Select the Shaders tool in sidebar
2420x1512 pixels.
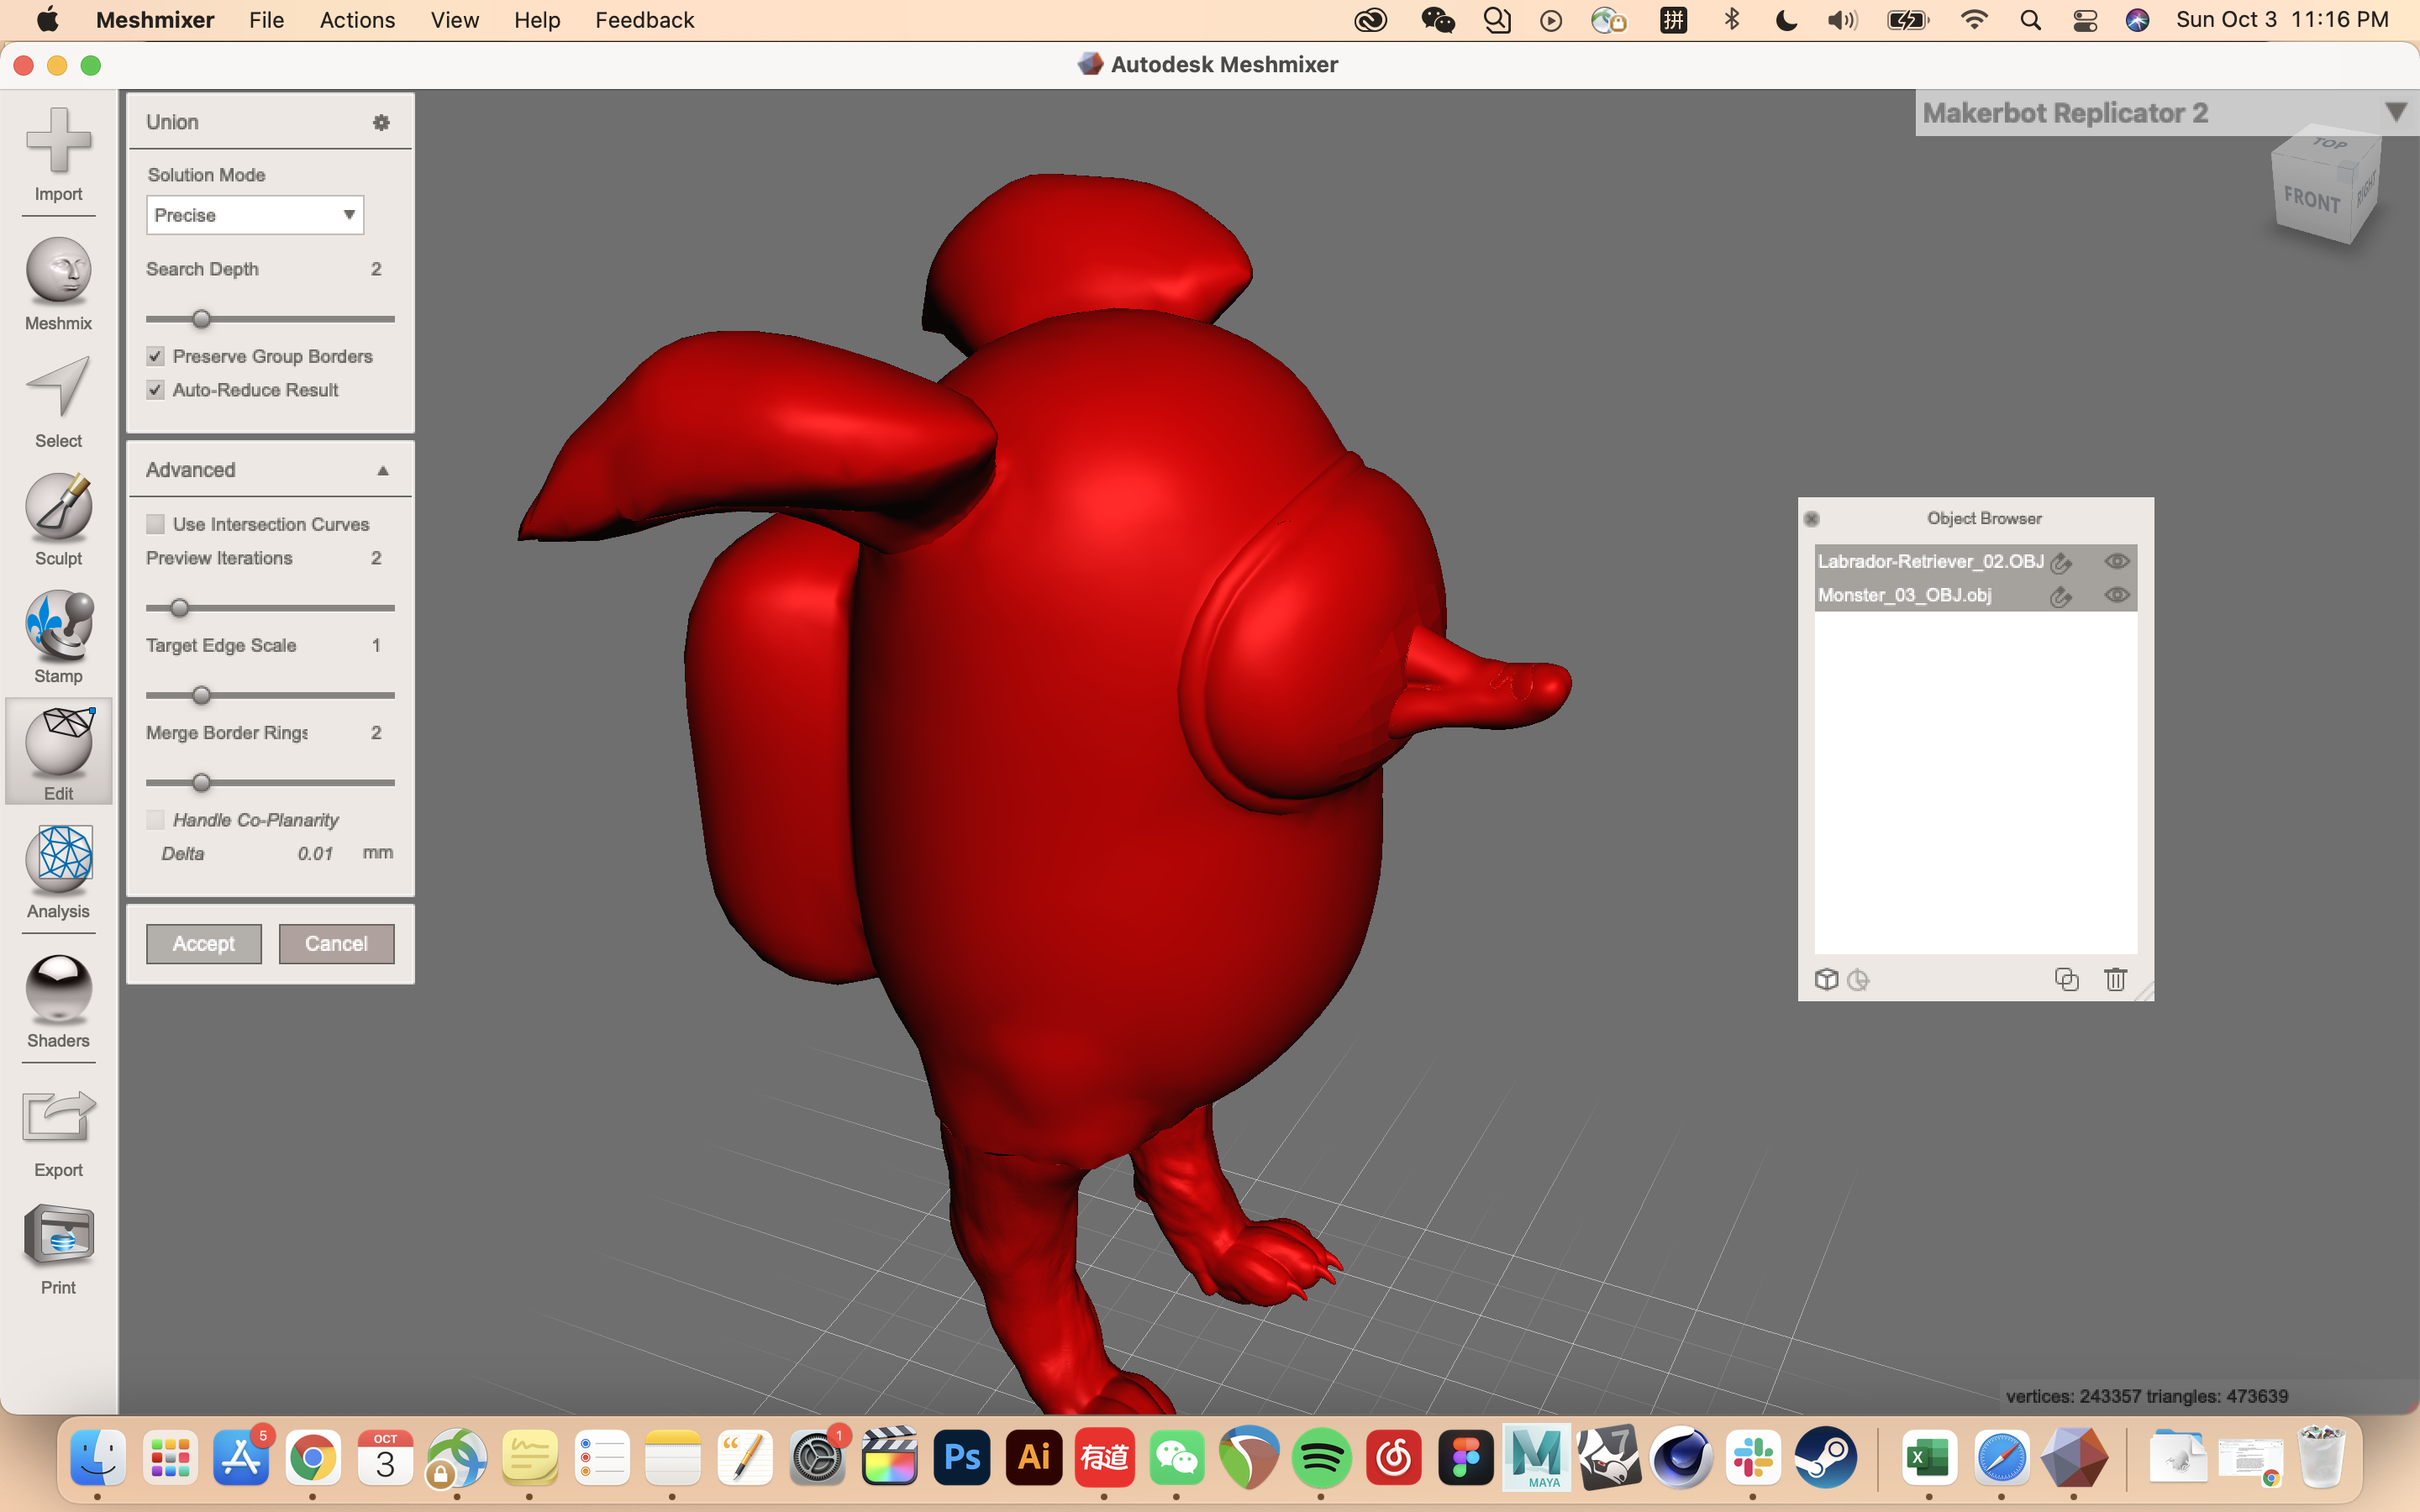57,1001
